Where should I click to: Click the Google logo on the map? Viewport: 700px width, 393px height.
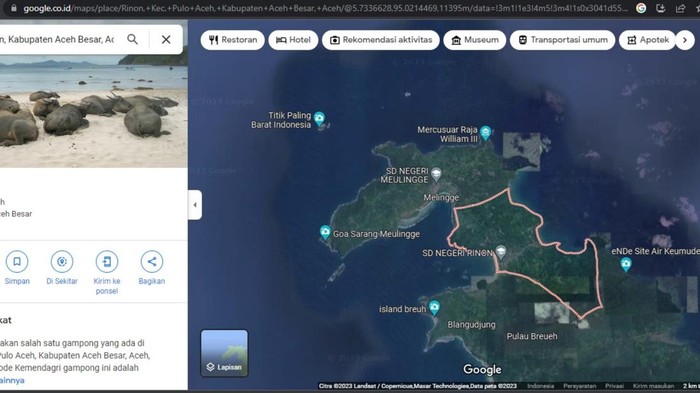click(482, 370)
